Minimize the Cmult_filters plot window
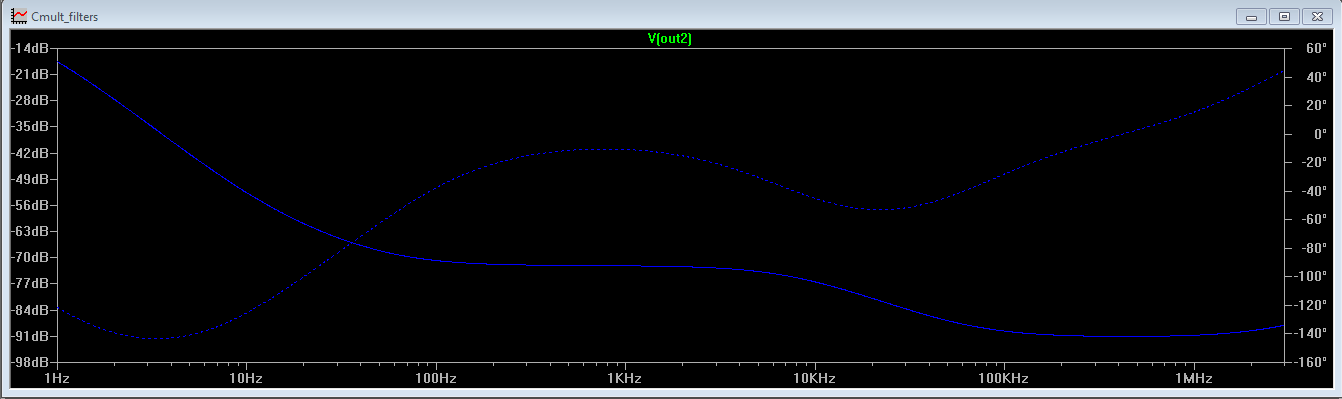Viewport: 1342px width, 399px height. click(x=1250, y=16)
